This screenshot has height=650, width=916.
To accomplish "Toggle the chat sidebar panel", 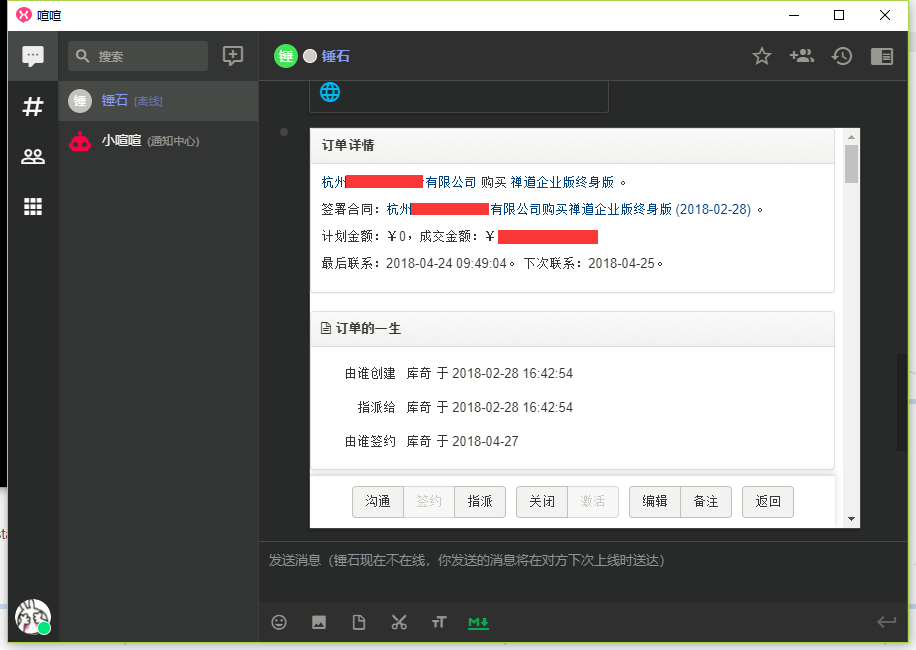I will click(x=882, y=56).
